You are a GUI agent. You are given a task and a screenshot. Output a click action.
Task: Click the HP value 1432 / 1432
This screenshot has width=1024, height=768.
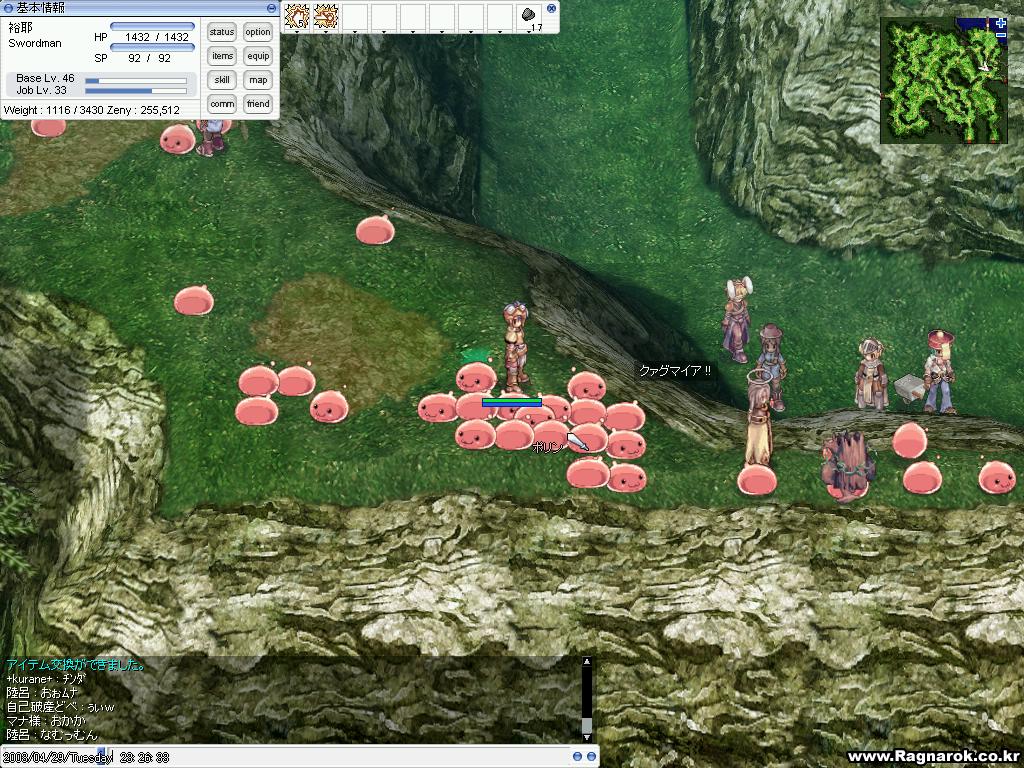pyautogui.click(x=157, y=37)
